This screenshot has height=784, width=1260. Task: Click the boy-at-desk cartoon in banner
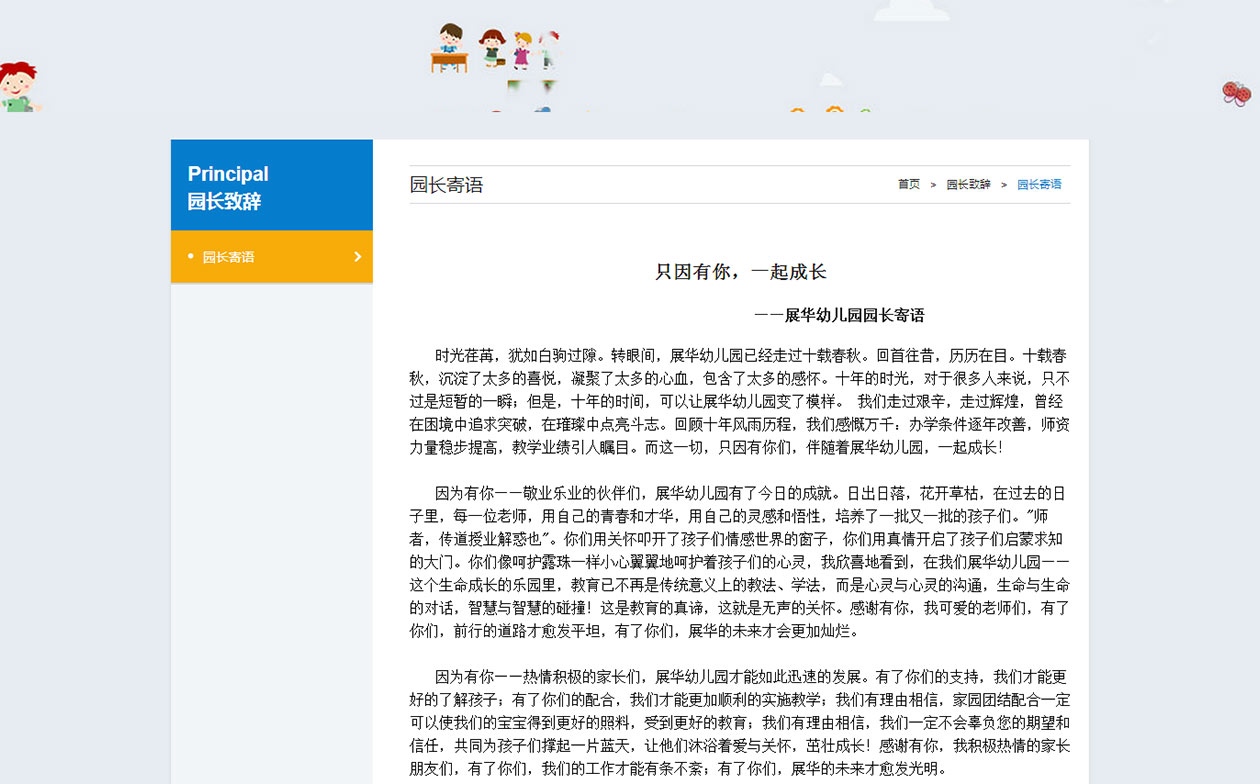(450, 48)
